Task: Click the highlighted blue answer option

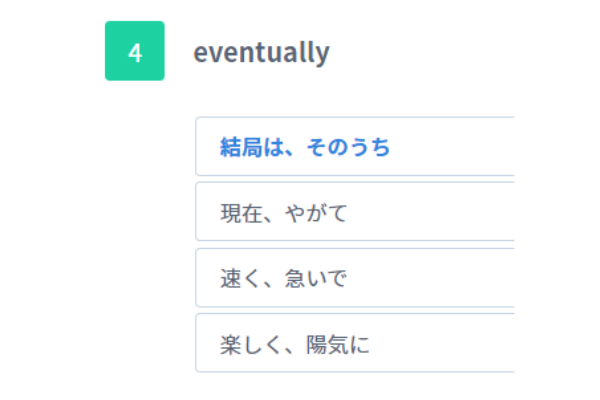Action: click(305, 148)
